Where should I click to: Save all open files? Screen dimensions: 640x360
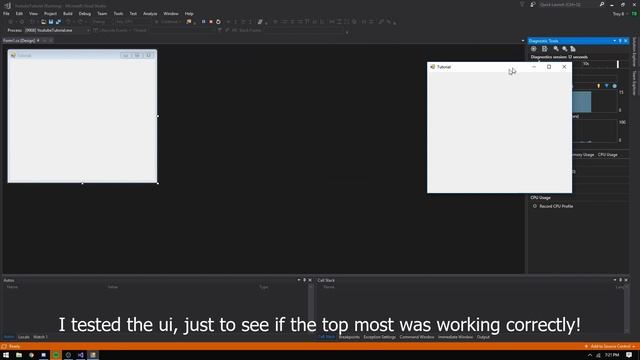(x=58, y=22)
